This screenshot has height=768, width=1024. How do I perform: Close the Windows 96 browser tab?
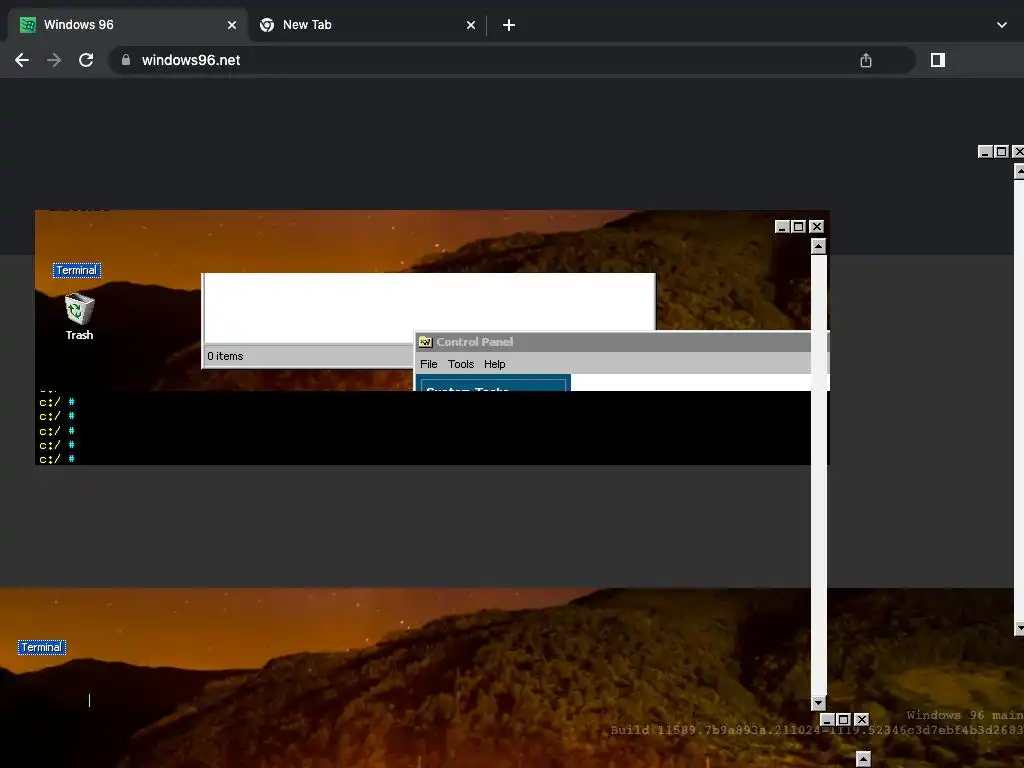232,25
